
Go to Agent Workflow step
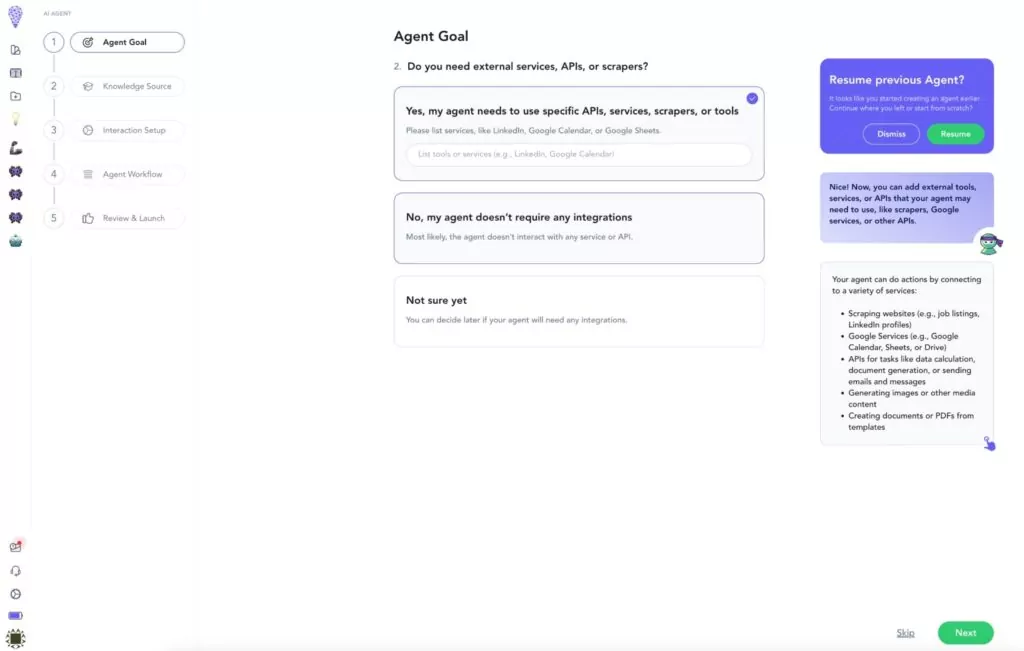(127, 174)
